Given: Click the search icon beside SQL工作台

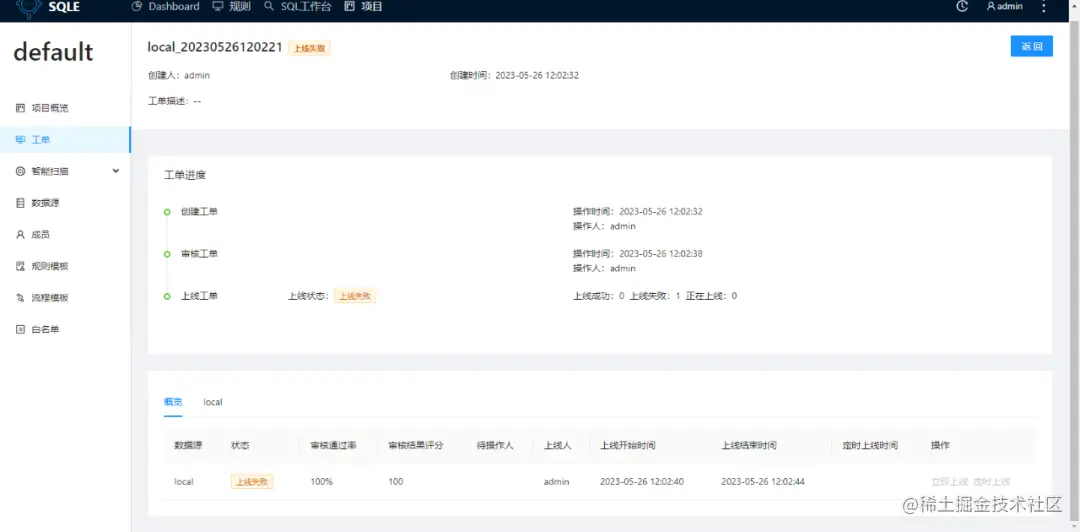Looking at the screenshot, I should point(269,6).
